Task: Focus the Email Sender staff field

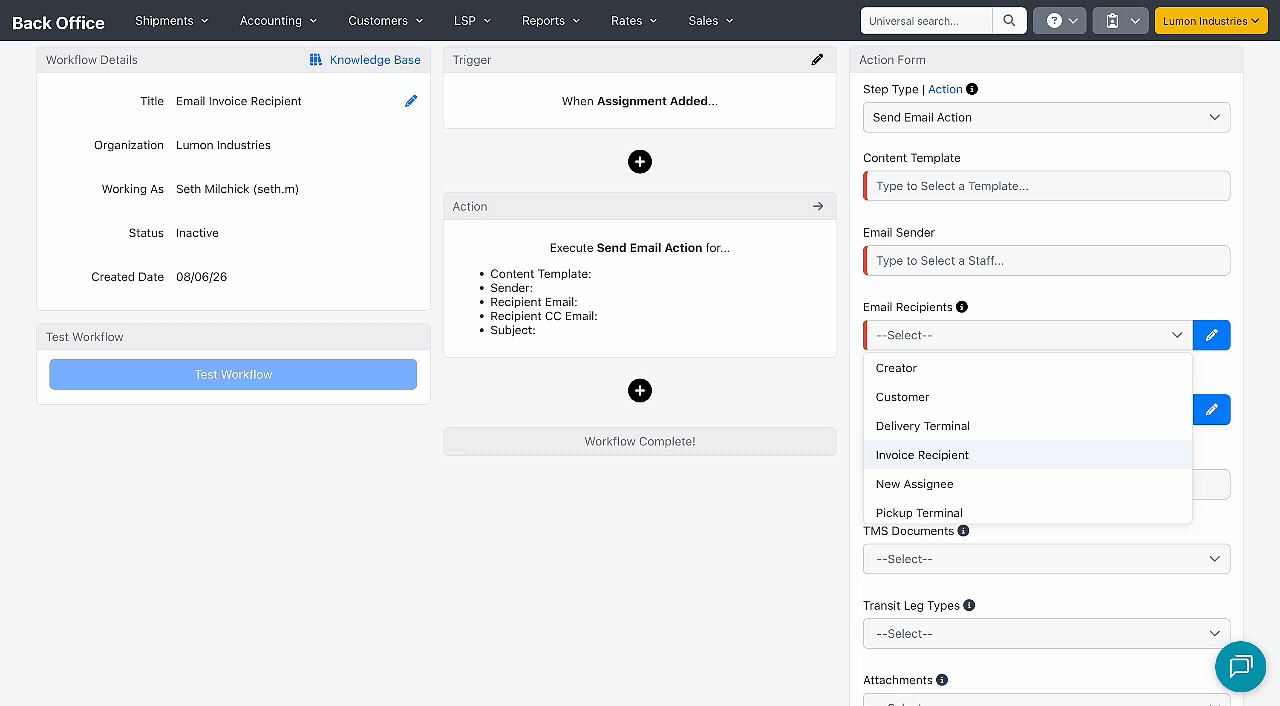Action: pyautogui.click(x=1047, y=260)
